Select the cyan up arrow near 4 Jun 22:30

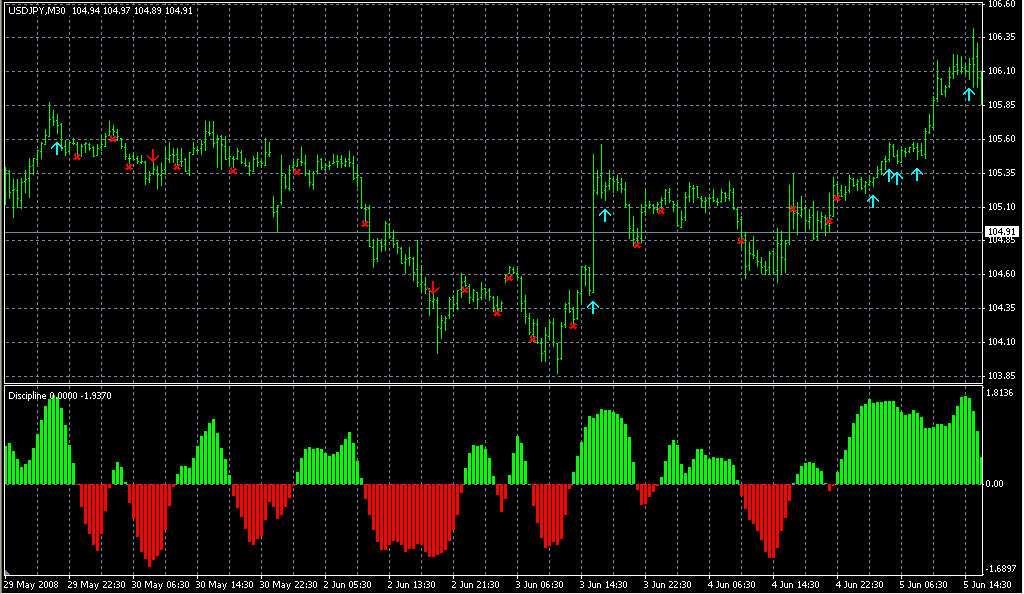(x=873, y=201)
